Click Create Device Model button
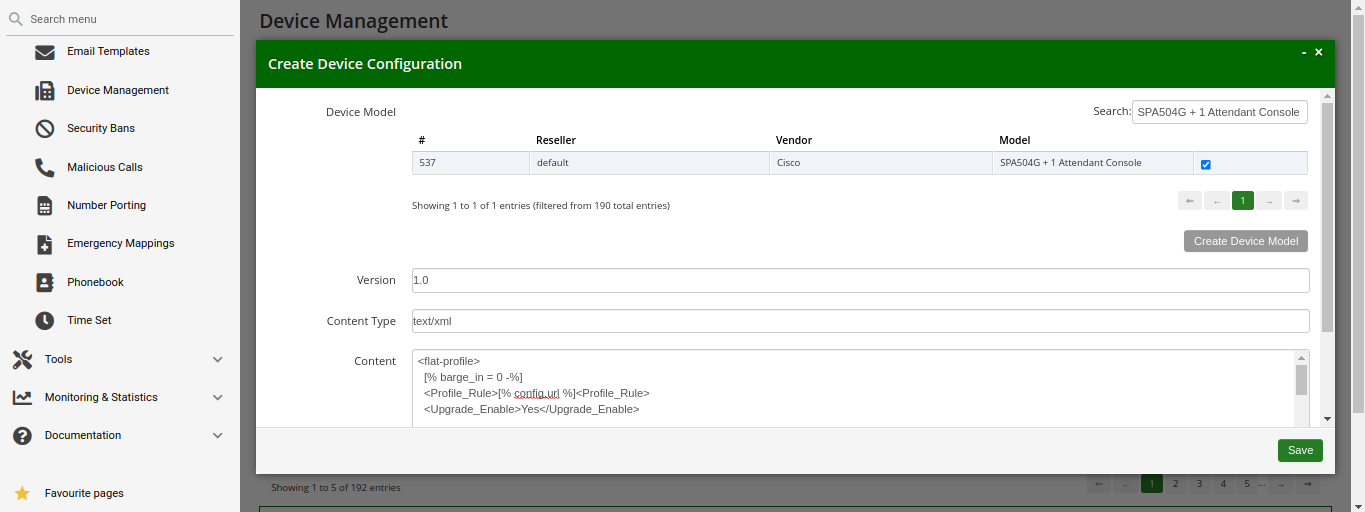Viewport: 1365px width, 512px height. (1246, 241)
